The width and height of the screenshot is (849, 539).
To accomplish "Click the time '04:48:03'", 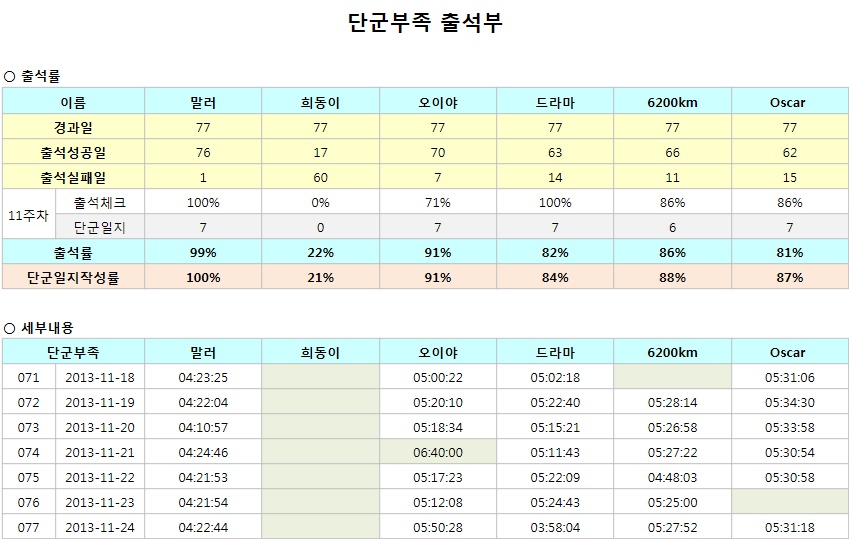I will point(672,477).
